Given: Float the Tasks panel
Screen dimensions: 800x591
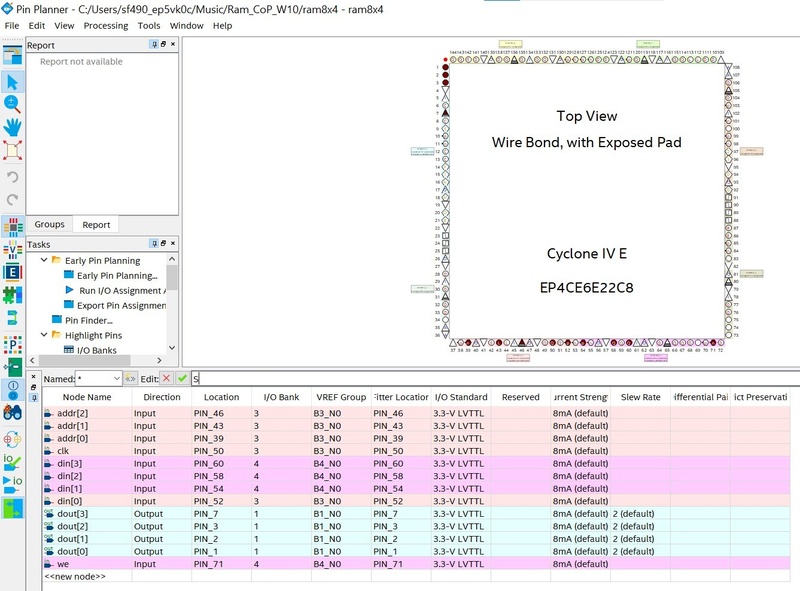Looking at the screenshot, I should pos(163,243).
